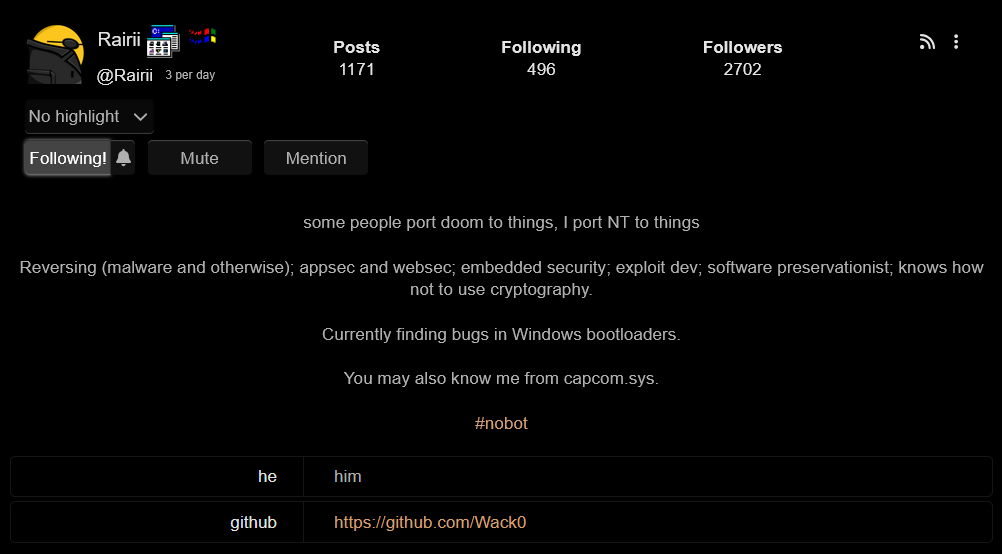Click the Rairii display name
This screenshot has width=1002, height=554.
coord(119,40)
